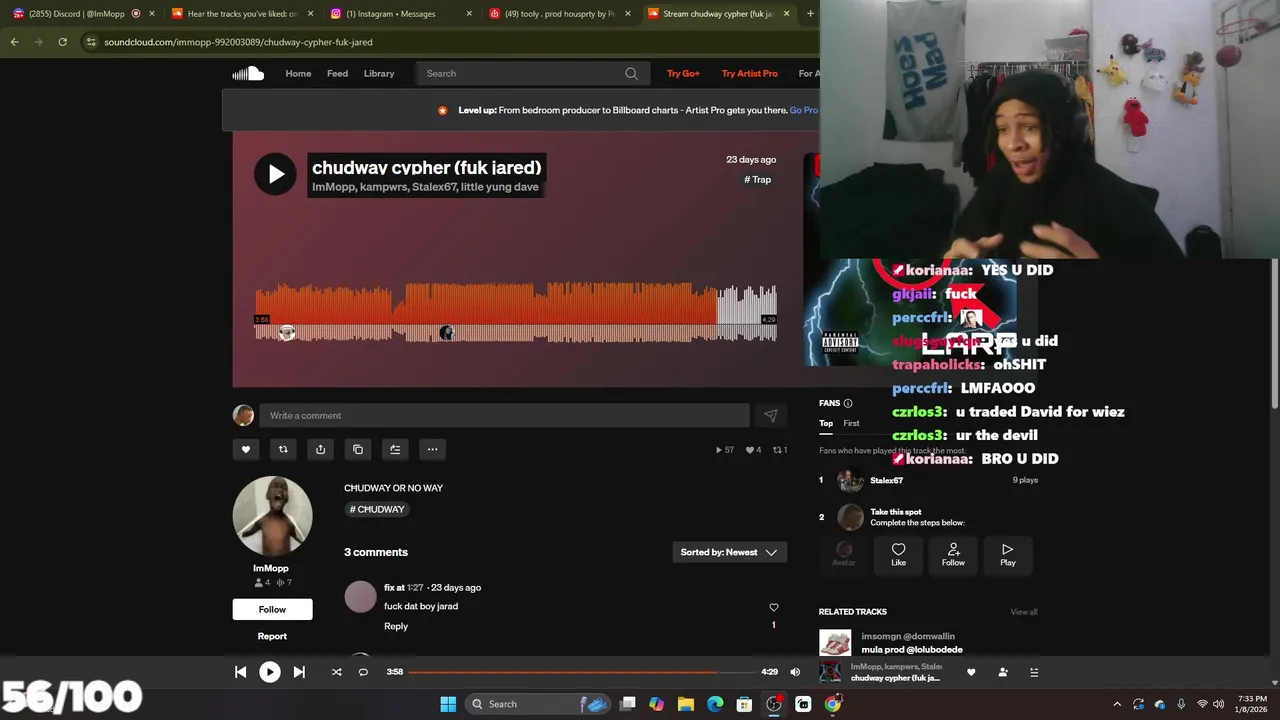Image resolution: width=1280 pixels, height=720 pixels.
Task: Click the Like step in Take this spot
Action: click(x=898, y=555)
